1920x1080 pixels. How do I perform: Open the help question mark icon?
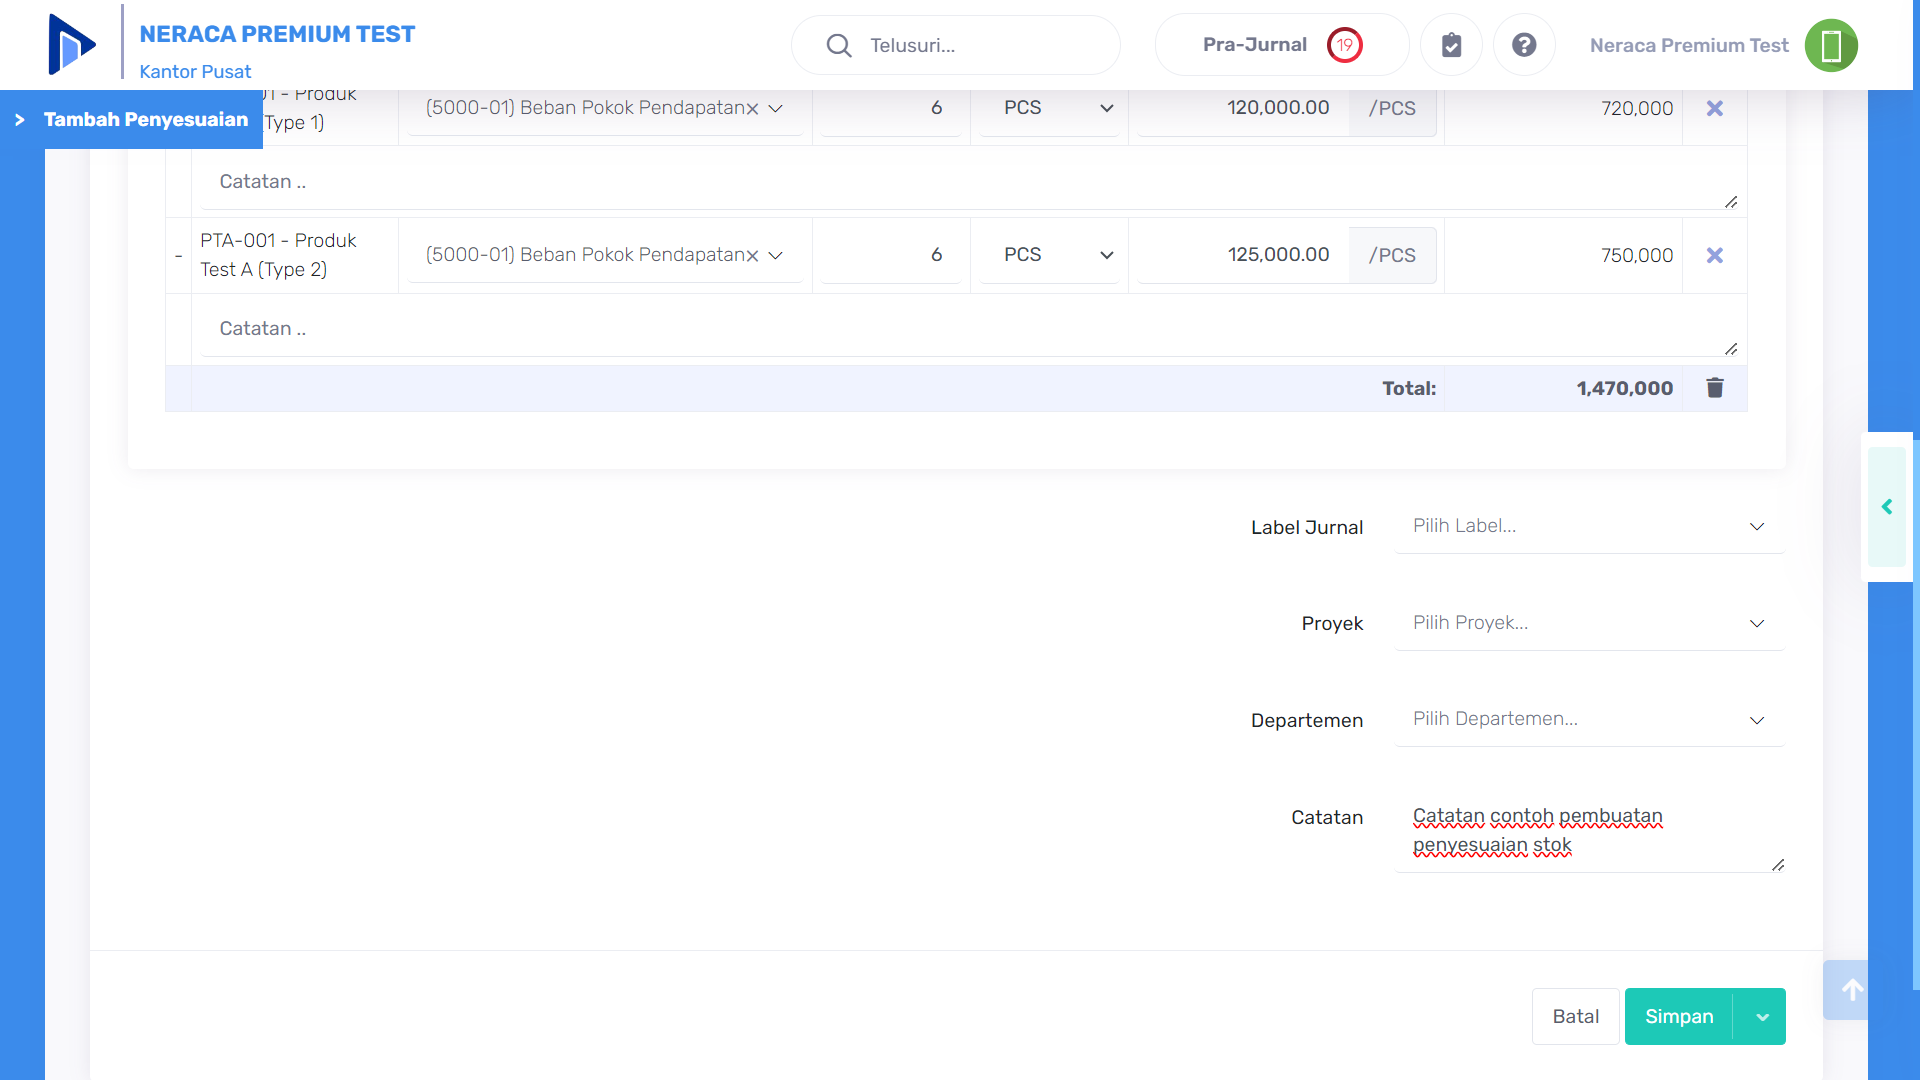[x=1523, y=45]
